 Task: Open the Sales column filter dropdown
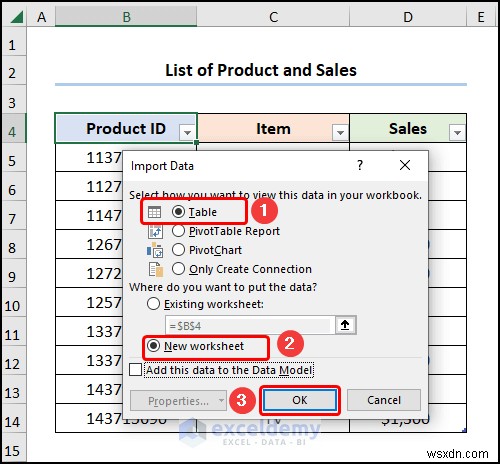pos(457,133)
